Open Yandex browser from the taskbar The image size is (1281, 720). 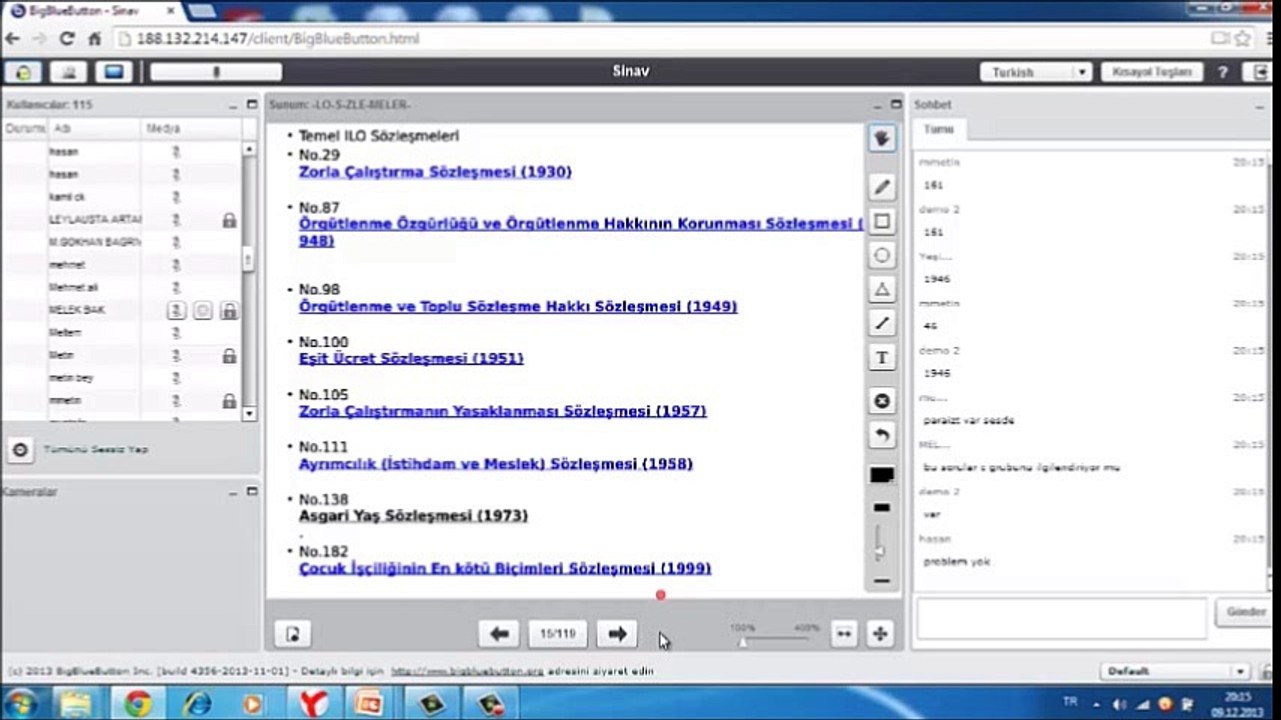(x=314, y=703)
